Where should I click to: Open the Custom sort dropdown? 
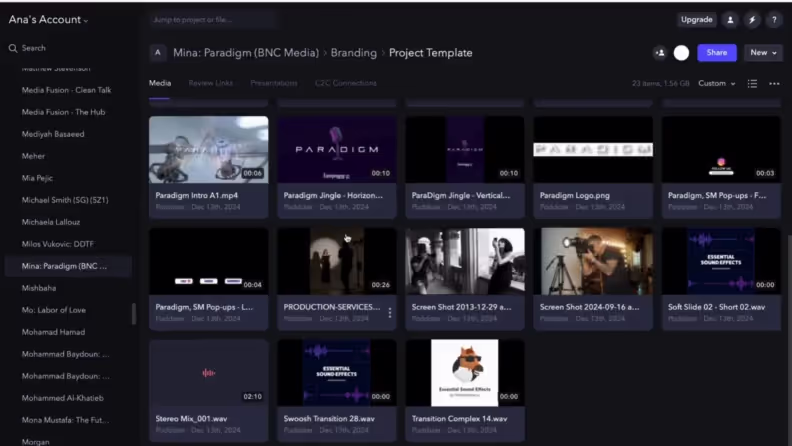716,83
